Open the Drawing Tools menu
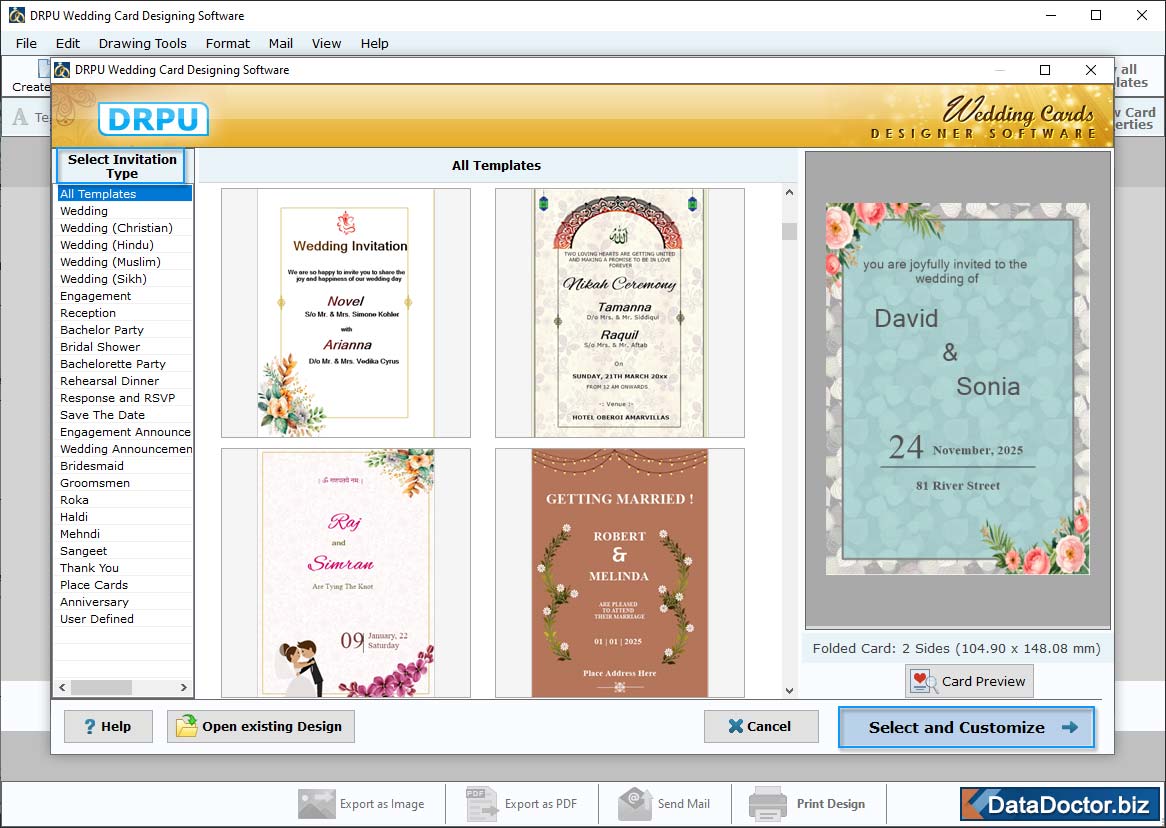This screenshot has height=828, width=1166. click(x=143, y=43)
